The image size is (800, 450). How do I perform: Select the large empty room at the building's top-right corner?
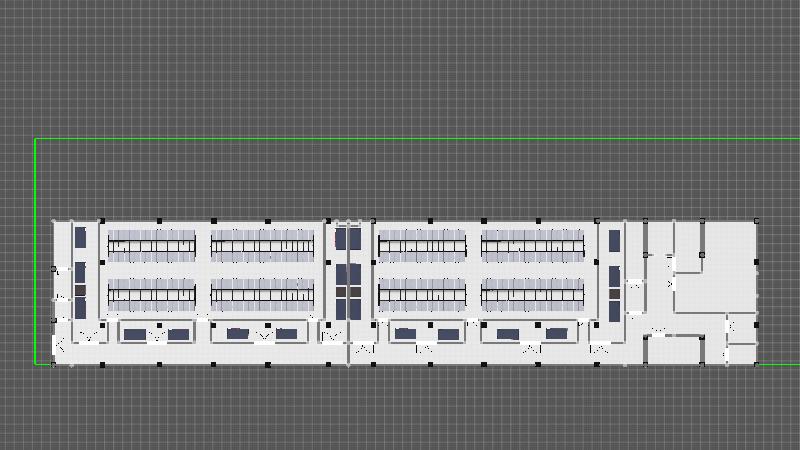pos(730,266)
